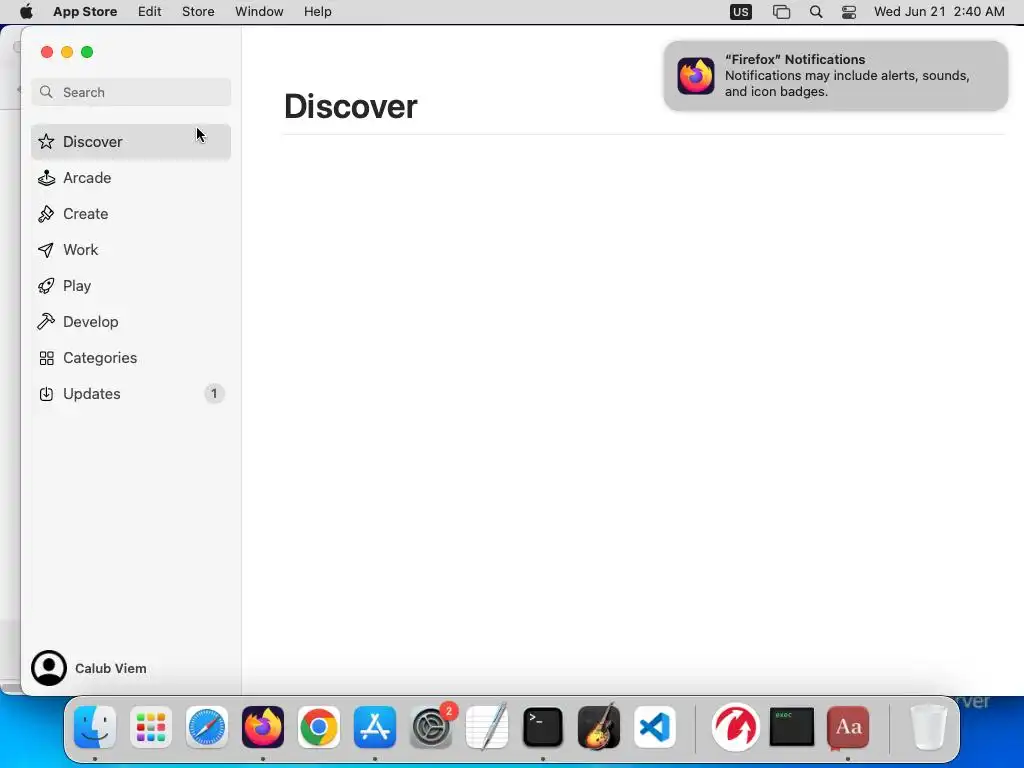Click the Firefox Notifications banner
1024x768 pixels.
(x=835, y=76)
